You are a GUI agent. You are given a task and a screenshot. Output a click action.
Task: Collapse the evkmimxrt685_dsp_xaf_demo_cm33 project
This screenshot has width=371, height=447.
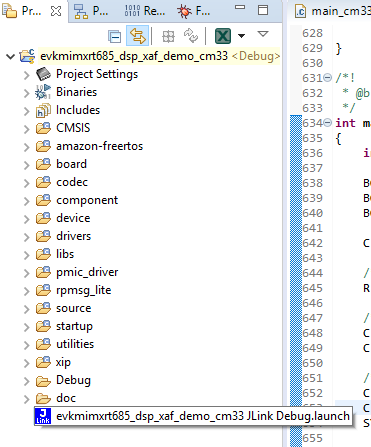[x=11, y=56]
